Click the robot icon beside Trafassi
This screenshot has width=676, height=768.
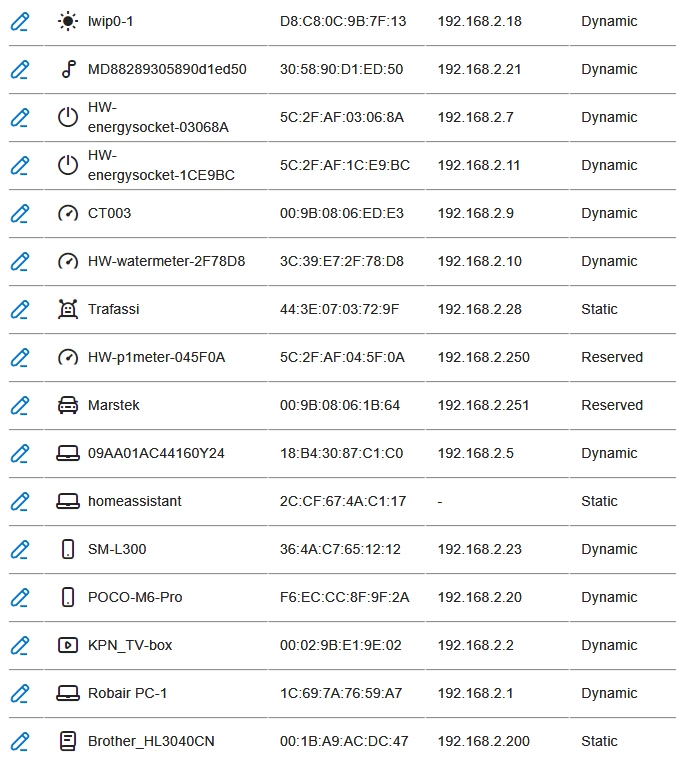pos(67,309)
